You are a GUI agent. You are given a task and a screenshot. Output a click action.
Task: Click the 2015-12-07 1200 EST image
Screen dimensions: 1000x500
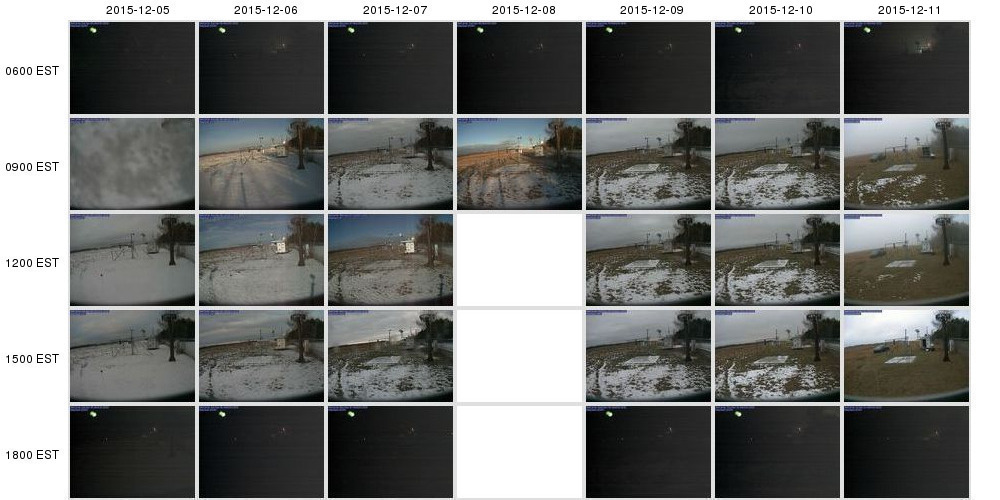point(390,260)
